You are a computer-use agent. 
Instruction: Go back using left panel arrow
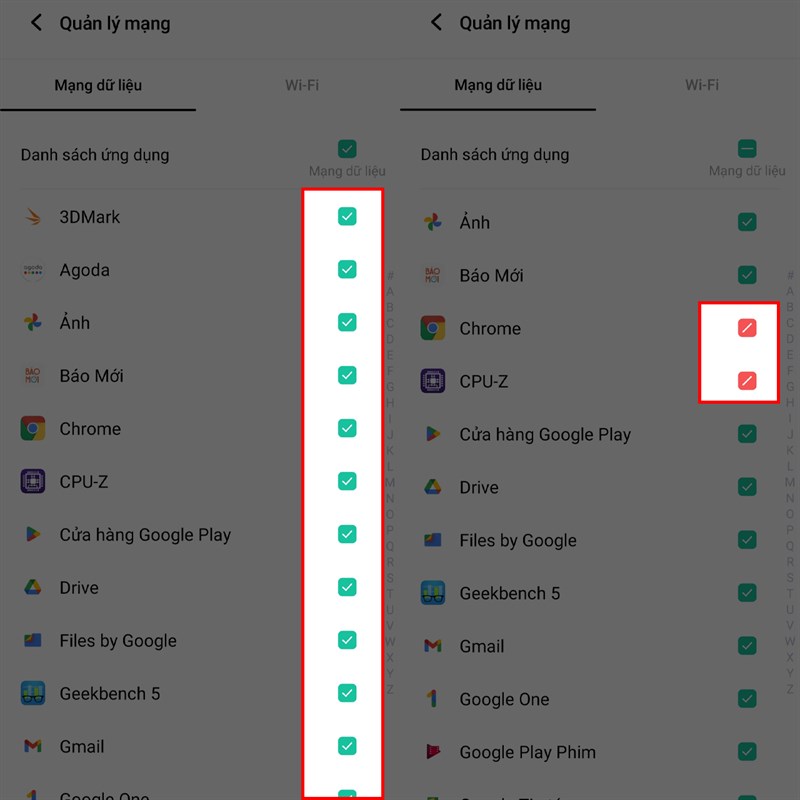(x=36, y=22)
